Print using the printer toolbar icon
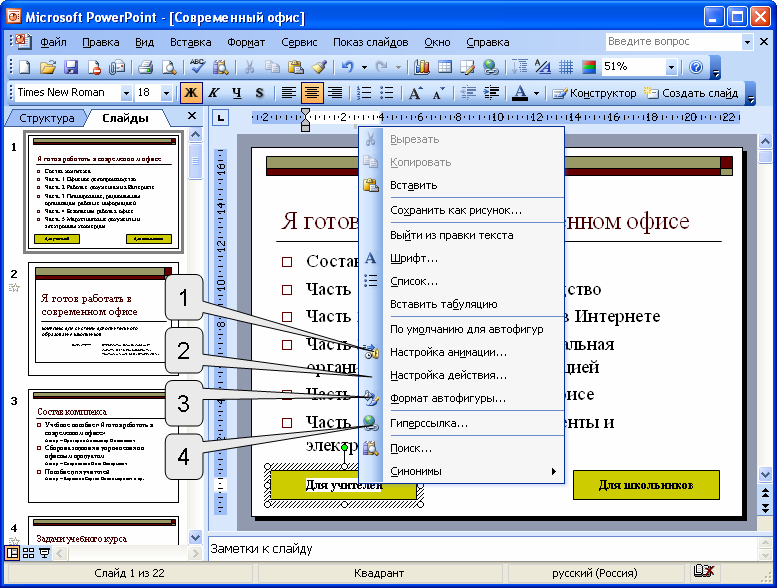777x588 pixels. 145,67
